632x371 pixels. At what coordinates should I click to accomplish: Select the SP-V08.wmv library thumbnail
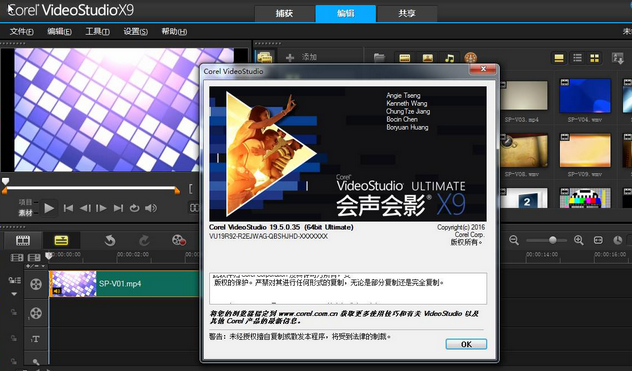524,151
